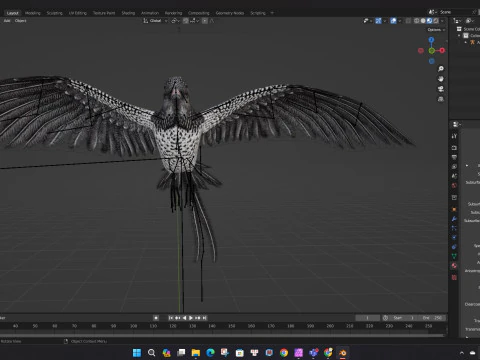This screenshot has width=480, height=360.
Task: Open the viewport shading options dropdown
Action: click(x=442, y=21)
